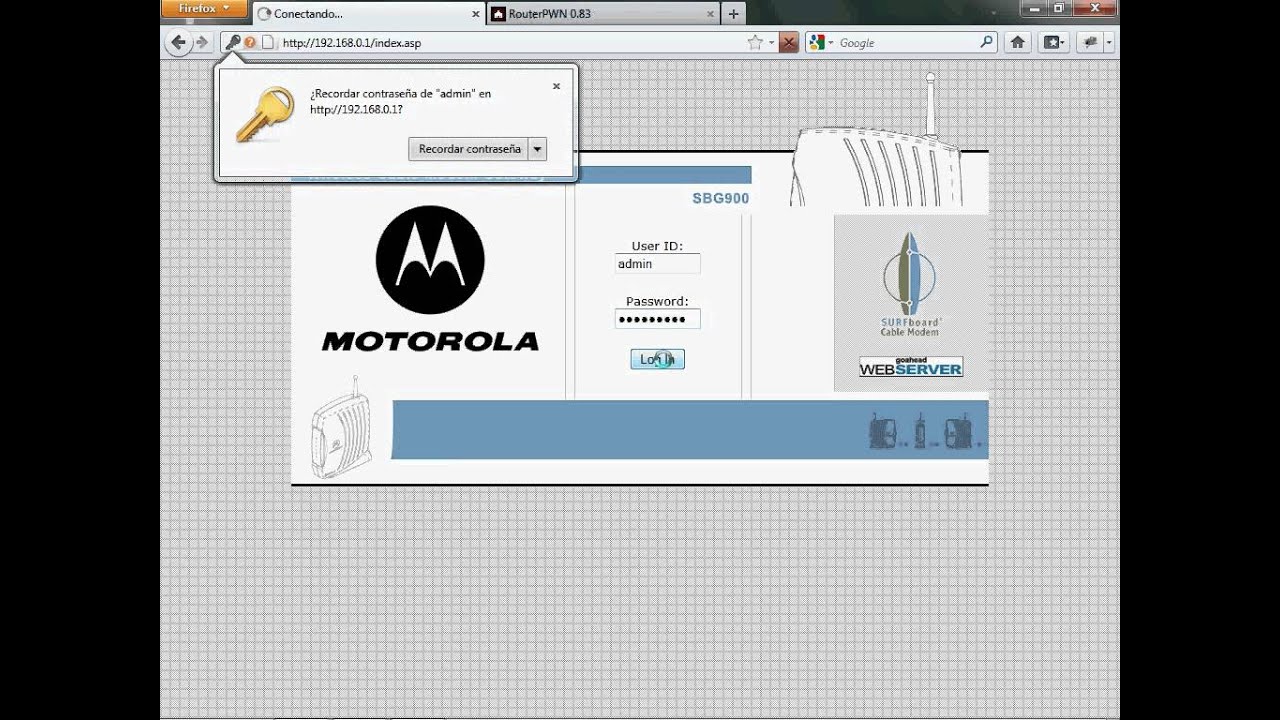Bookmark page with the star icon
1280x720 pixels.
click(755, 43)
